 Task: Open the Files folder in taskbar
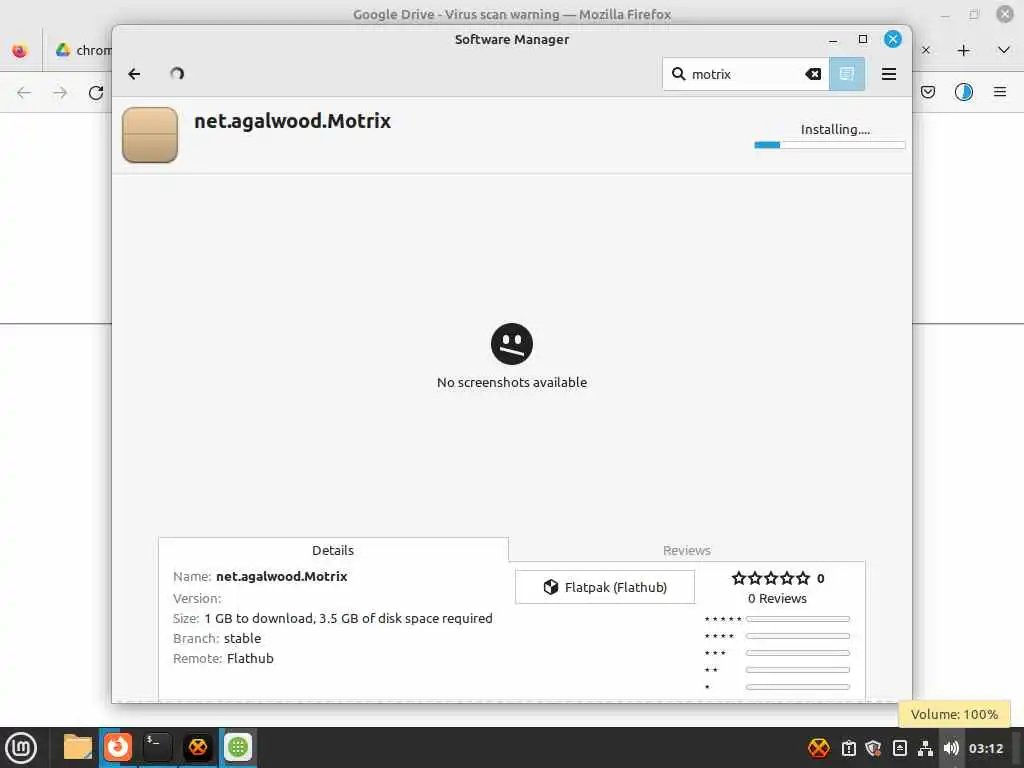(78, 747)
